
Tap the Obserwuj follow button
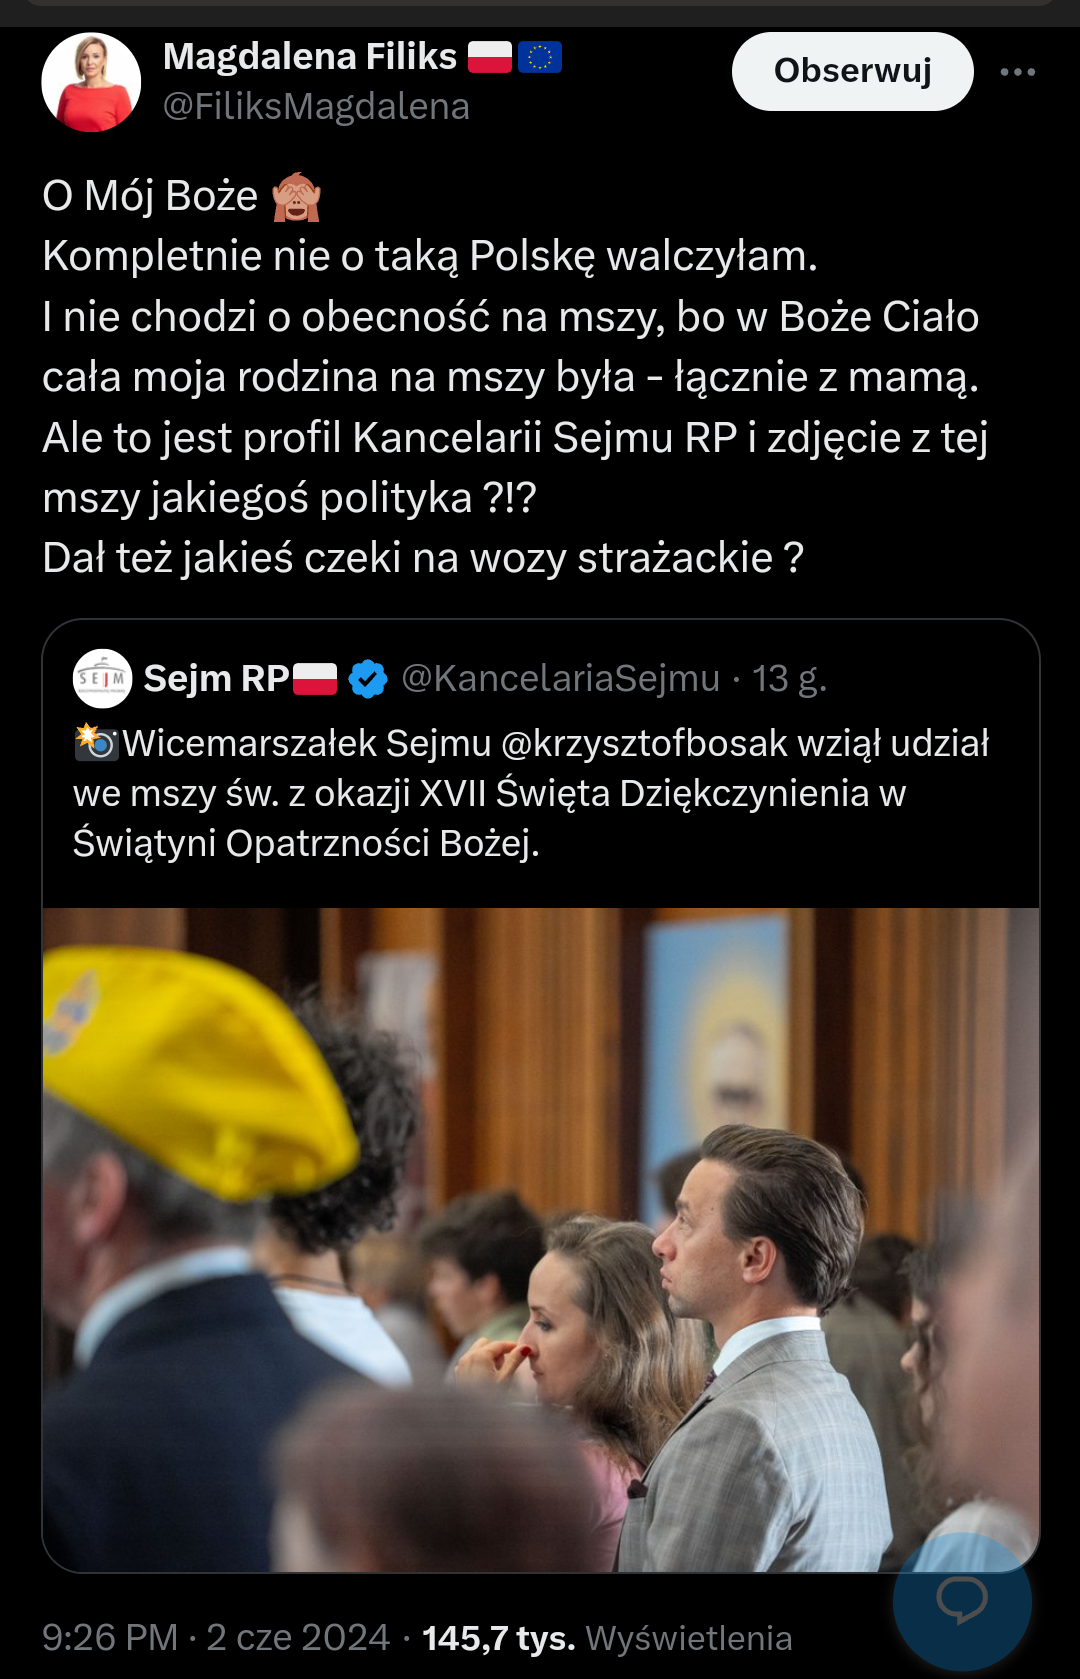coord(852,71)
